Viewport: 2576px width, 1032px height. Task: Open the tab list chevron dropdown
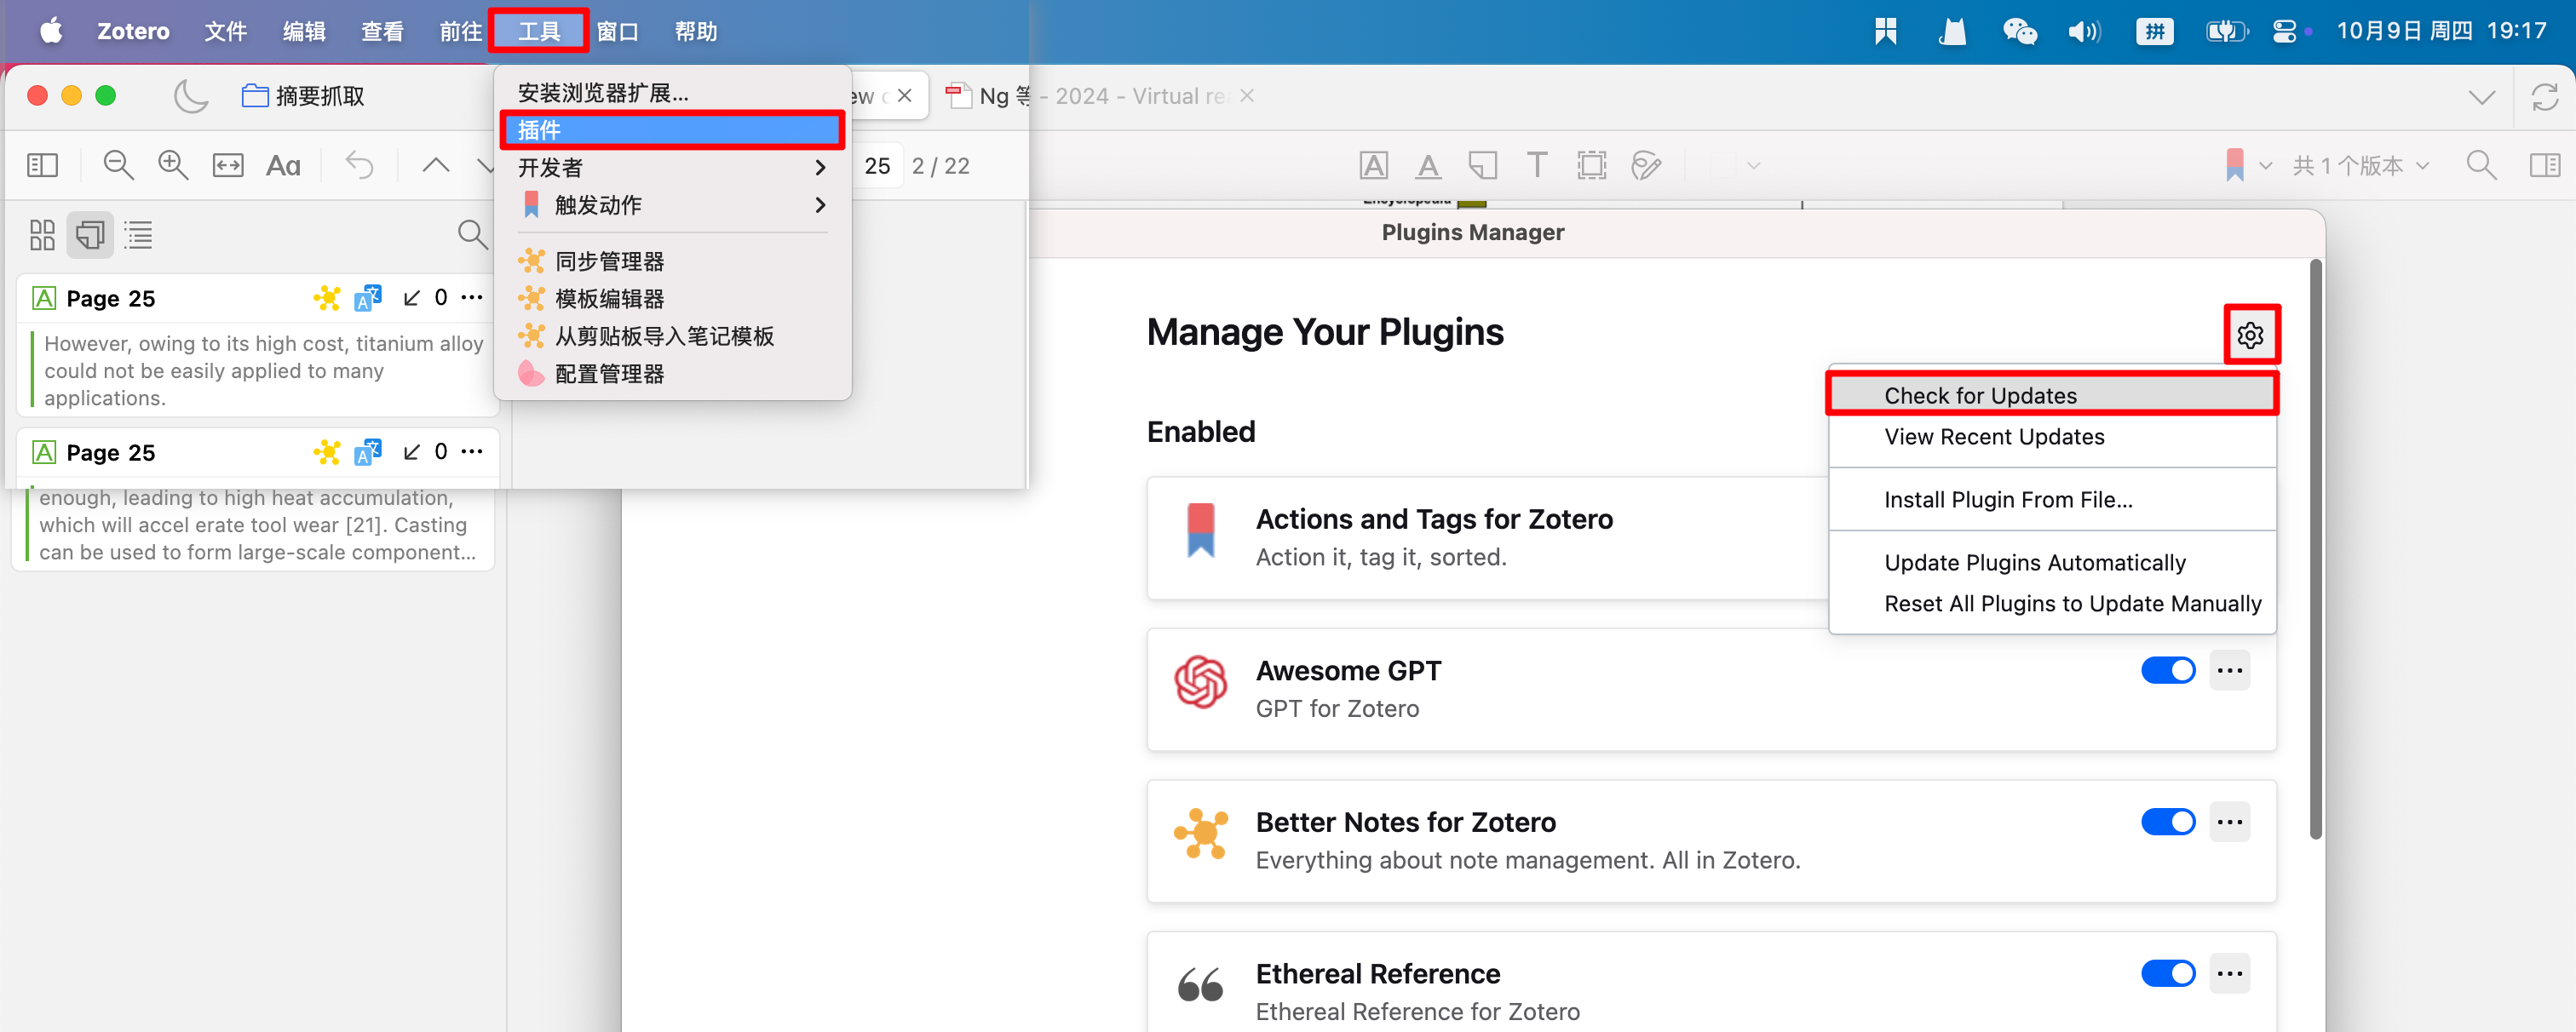click(2481, 97)
